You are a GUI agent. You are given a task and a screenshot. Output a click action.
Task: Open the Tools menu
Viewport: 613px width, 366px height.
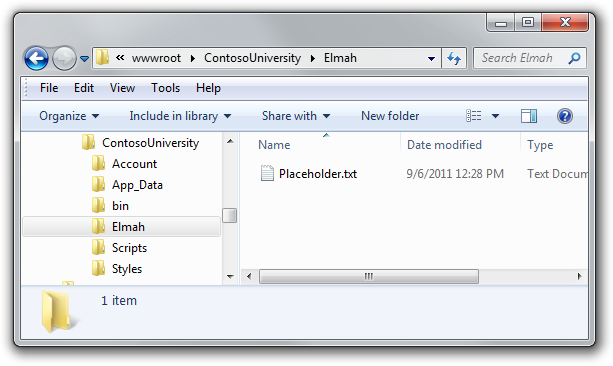coord(165,88)
